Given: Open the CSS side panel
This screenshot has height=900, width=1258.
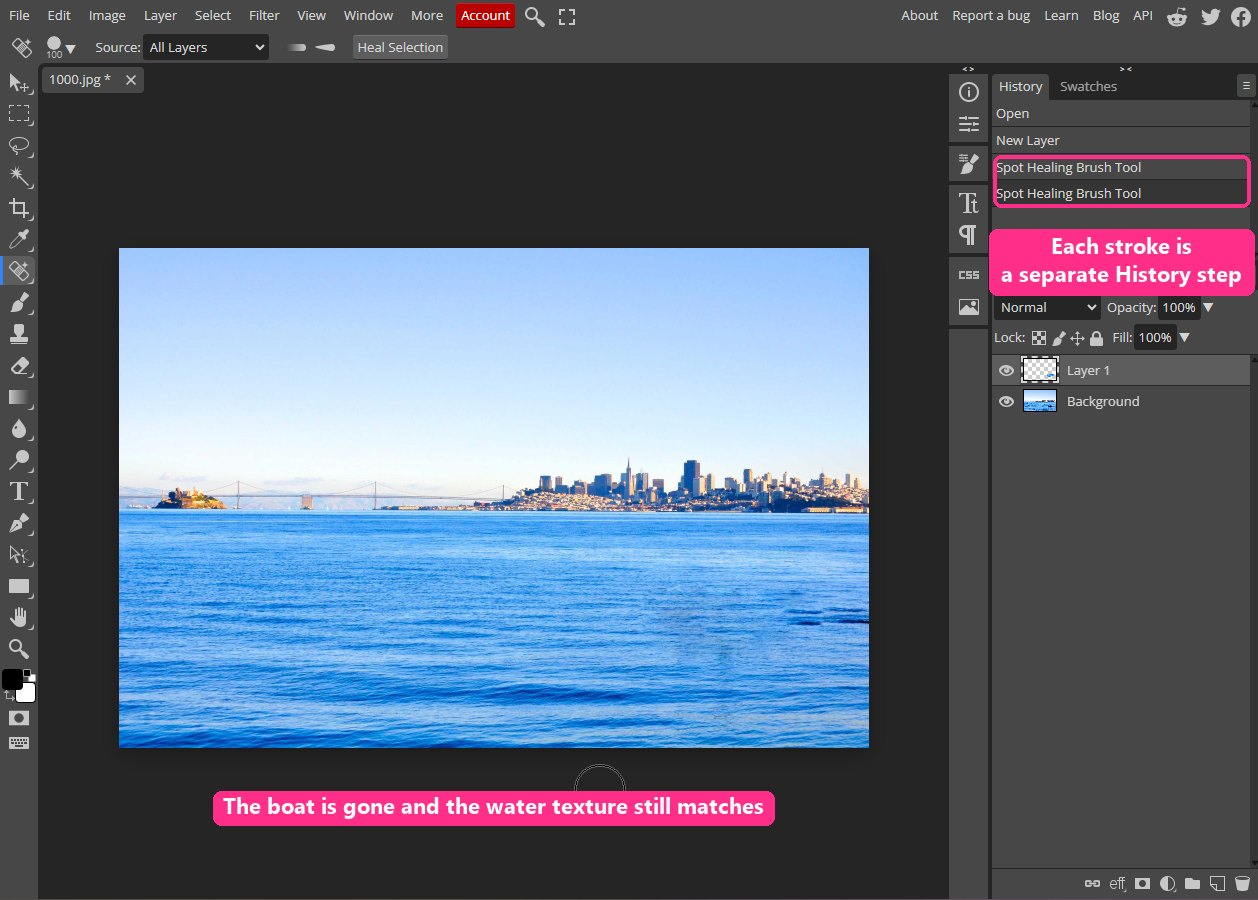Looking at the screenshot, I should tap(969, 275).
